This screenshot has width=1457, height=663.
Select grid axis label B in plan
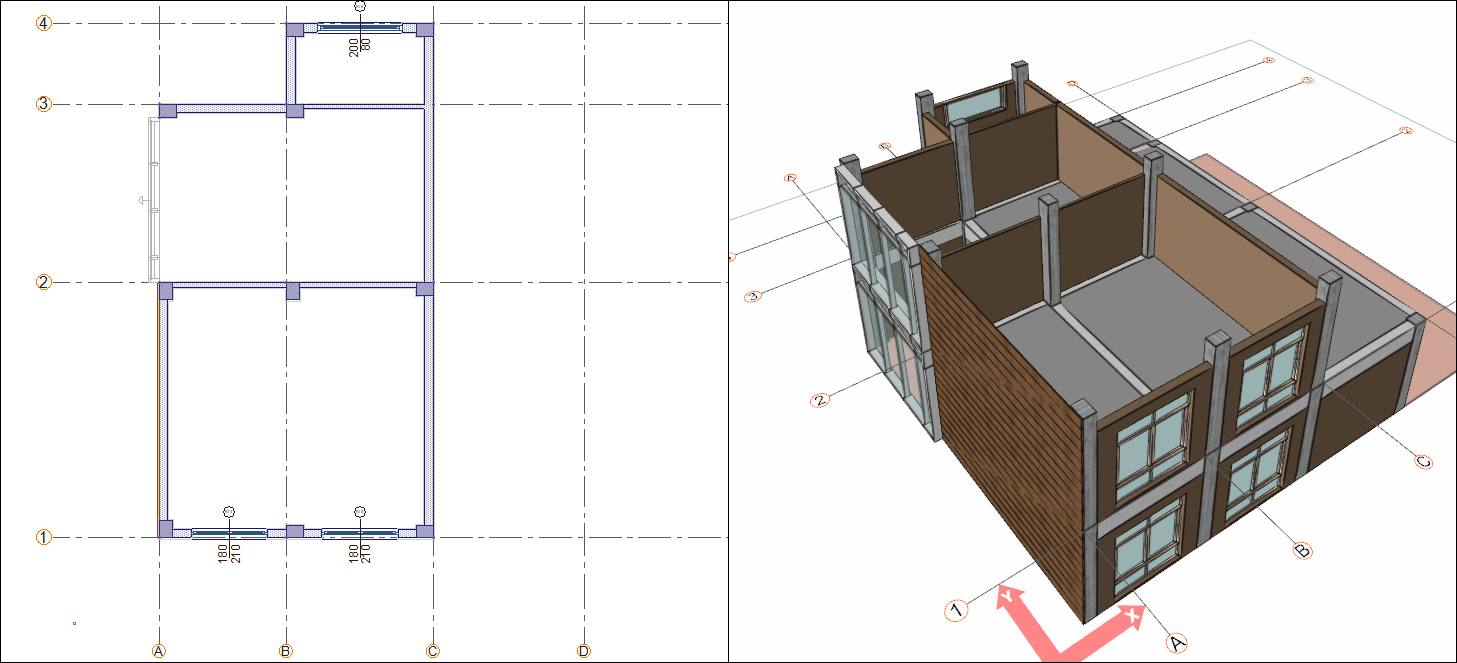click(286, 651)
